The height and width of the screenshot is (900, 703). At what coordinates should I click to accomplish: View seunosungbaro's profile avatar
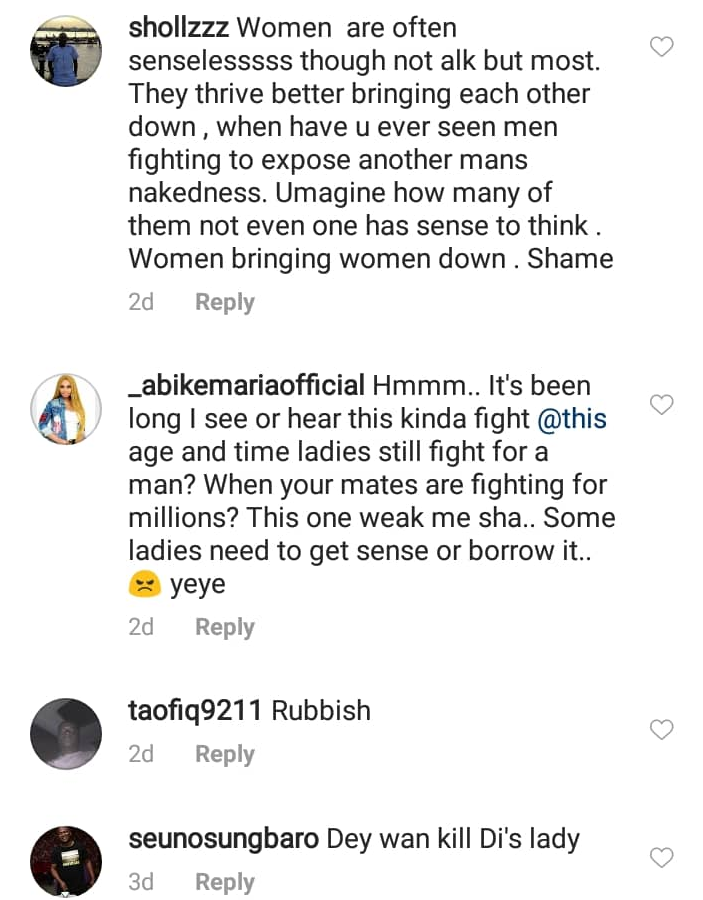pos(66,861)
